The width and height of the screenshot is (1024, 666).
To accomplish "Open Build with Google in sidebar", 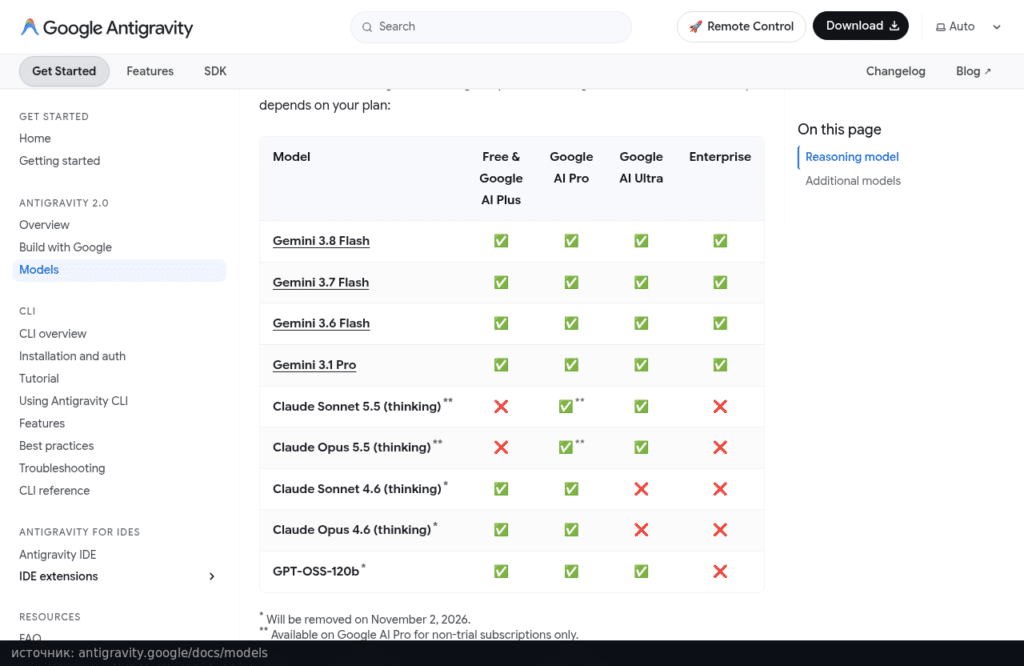I will (x=65, y=247).
